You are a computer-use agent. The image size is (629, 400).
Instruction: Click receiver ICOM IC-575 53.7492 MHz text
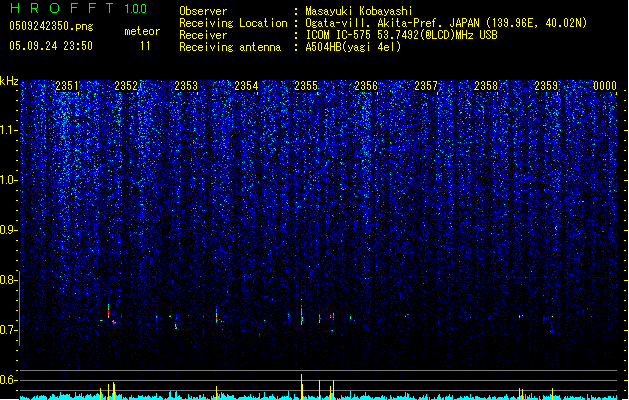pyautogui.click(x=402, y=35)
